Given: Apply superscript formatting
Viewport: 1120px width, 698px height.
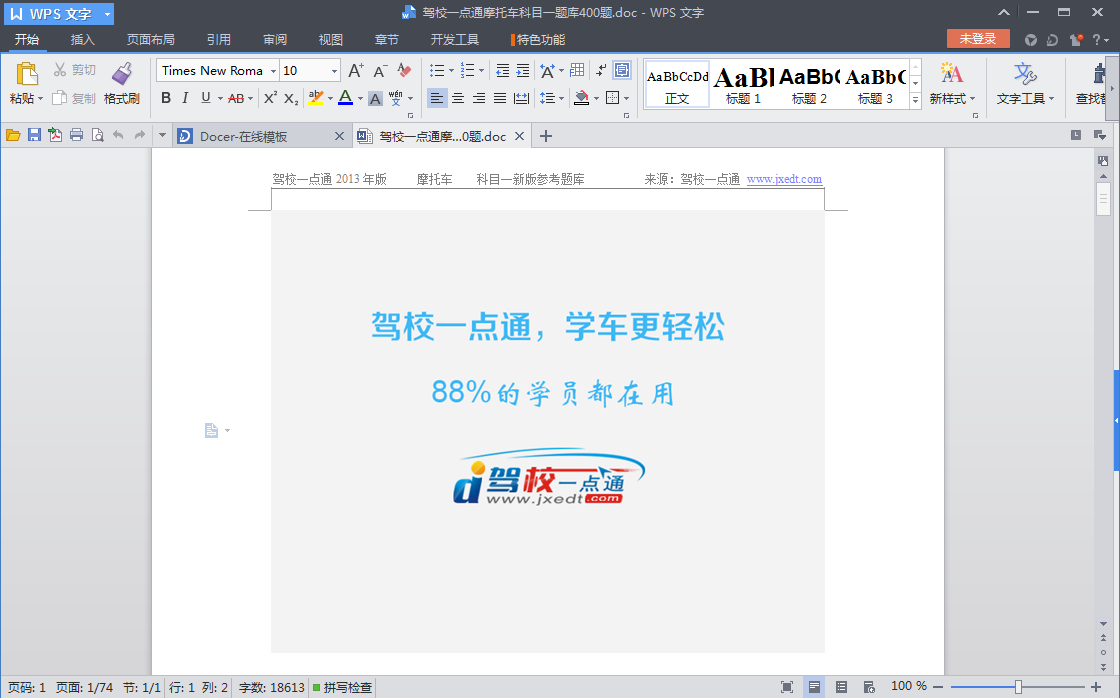Looking at the screenshot, I should pyautogui.click(x=268, y=99).
